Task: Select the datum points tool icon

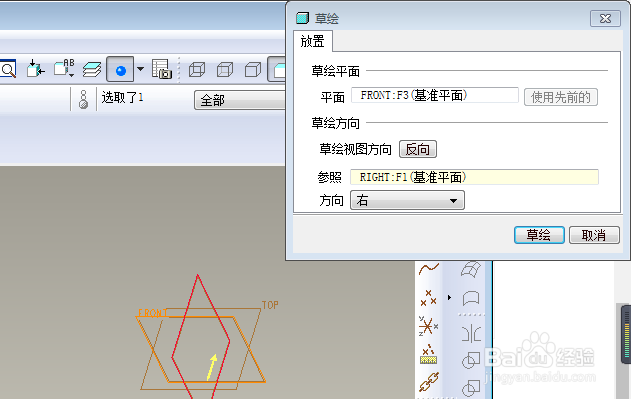Action: [x=429, y=298]
